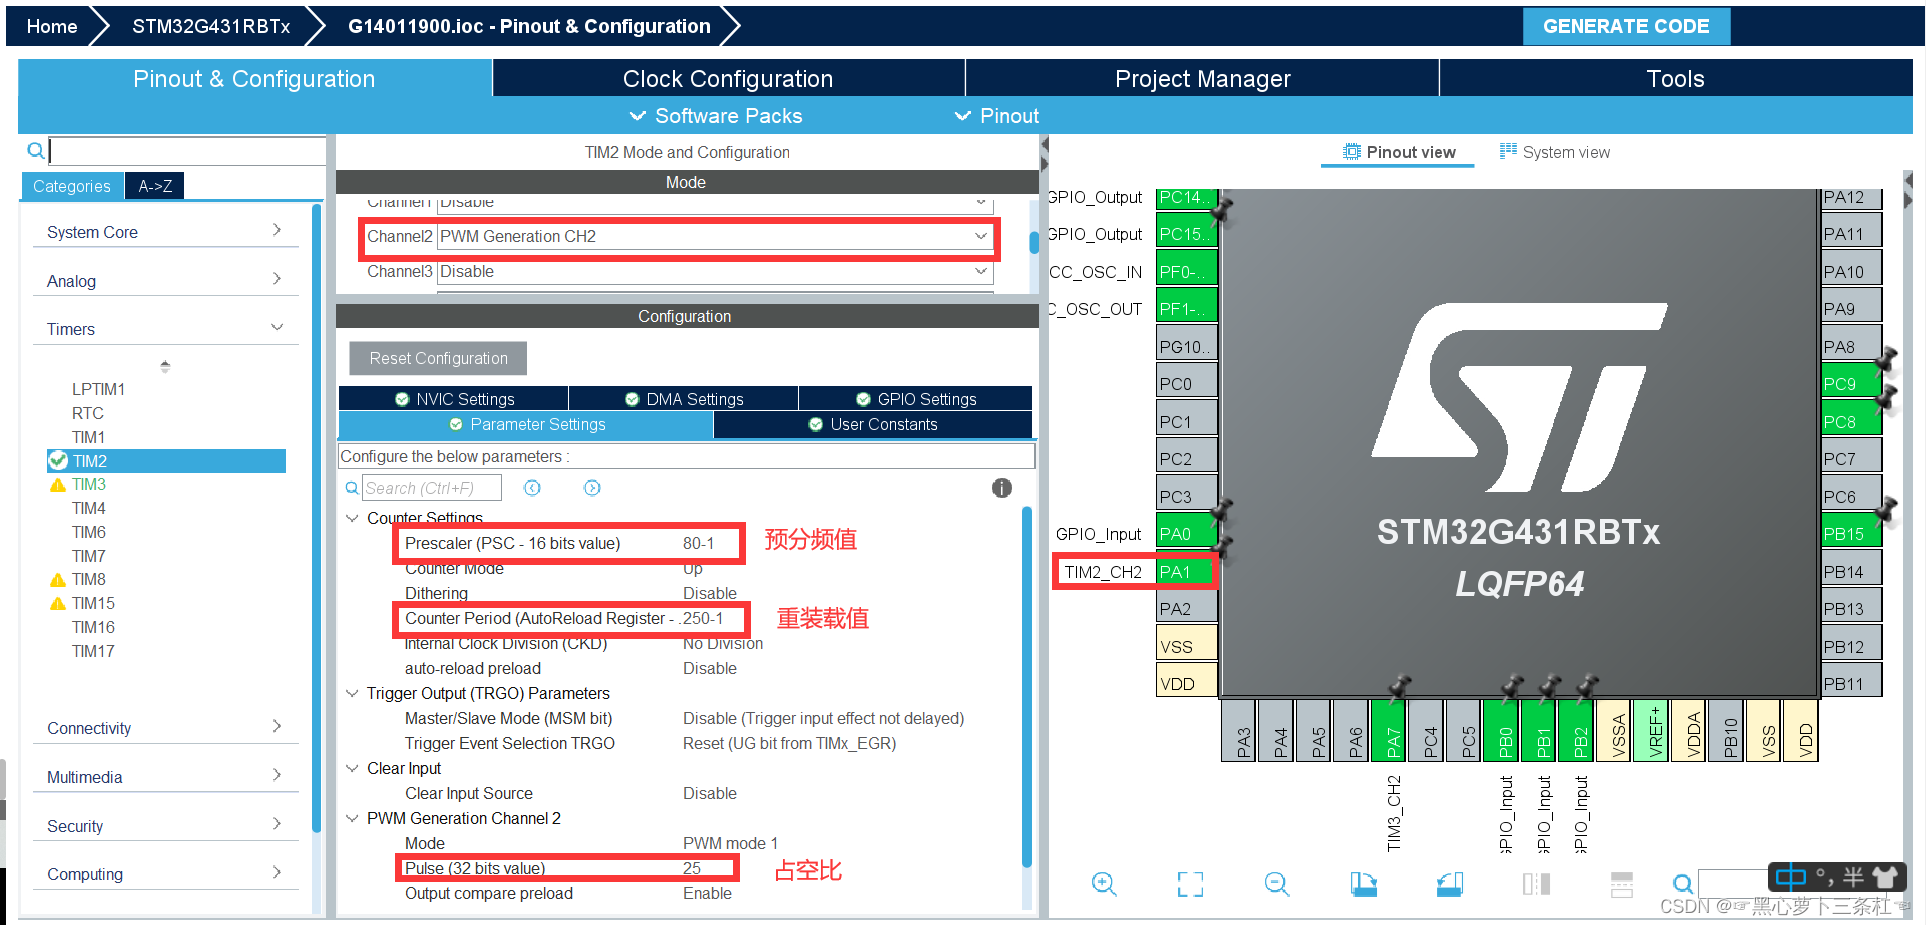Click the parameter search field
This screenshot has height=925, width=1926.
(431, 488)
